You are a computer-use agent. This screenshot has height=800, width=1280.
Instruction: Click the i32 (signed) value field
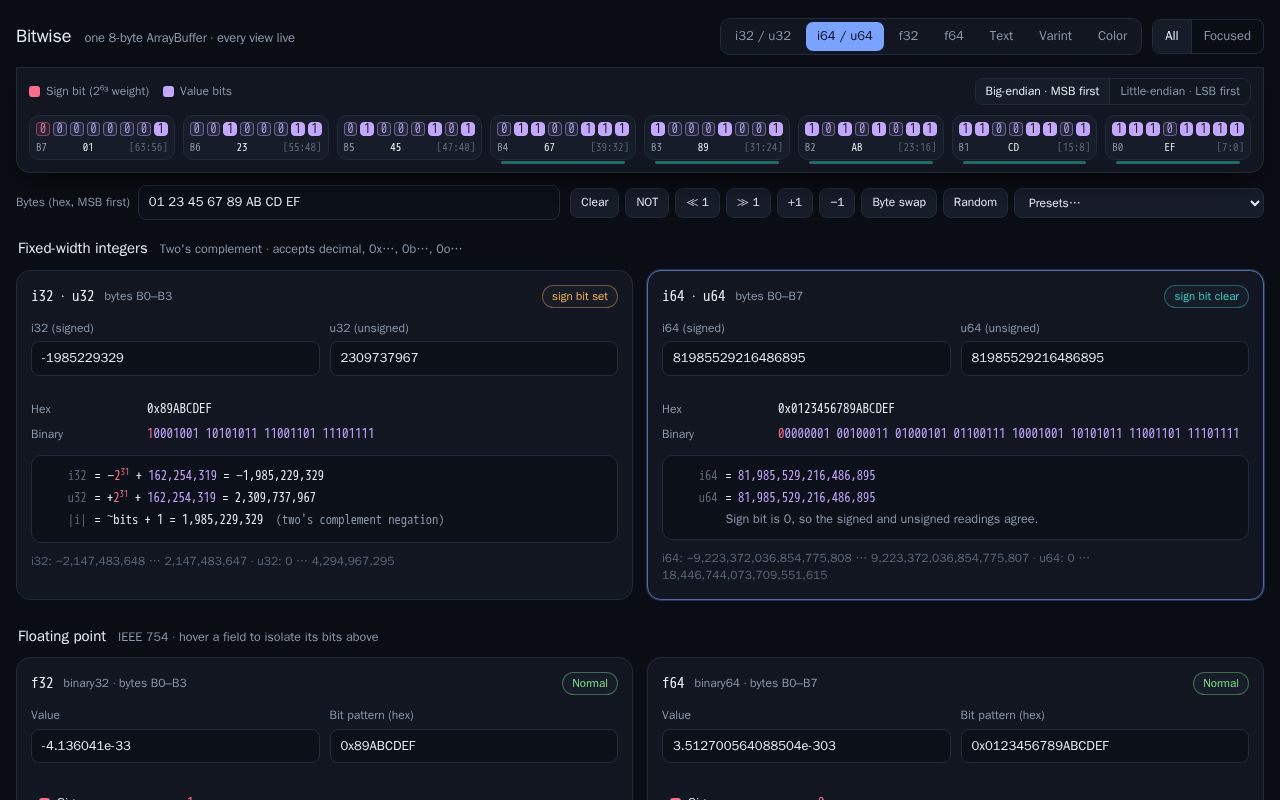[175, 358]
